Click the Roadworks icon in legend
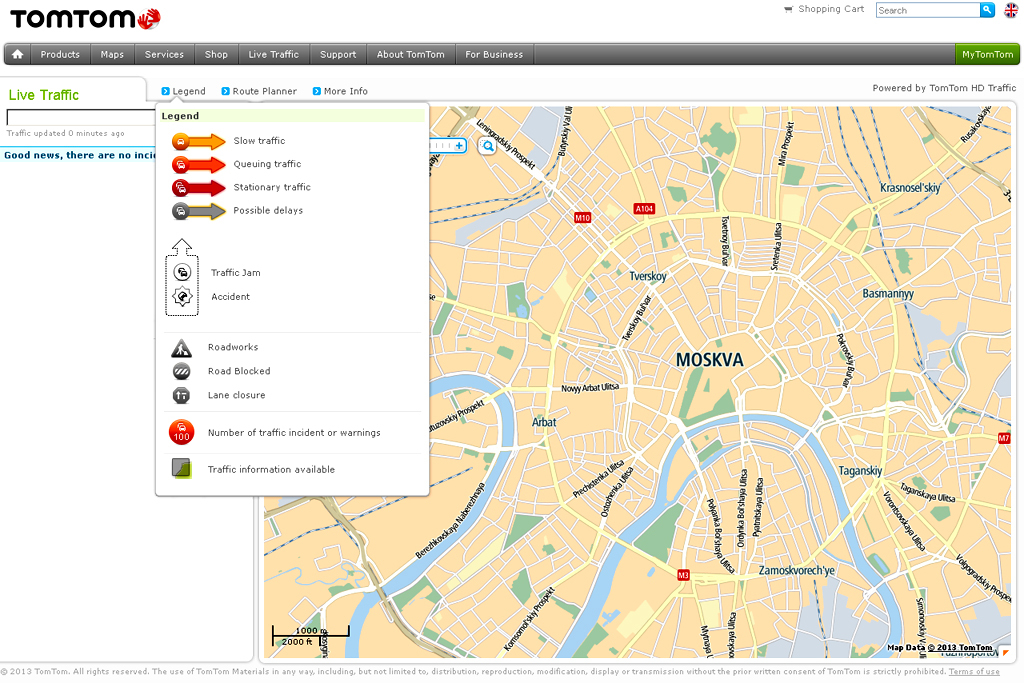Viewport: 1024px width, 683px height. 181,348
